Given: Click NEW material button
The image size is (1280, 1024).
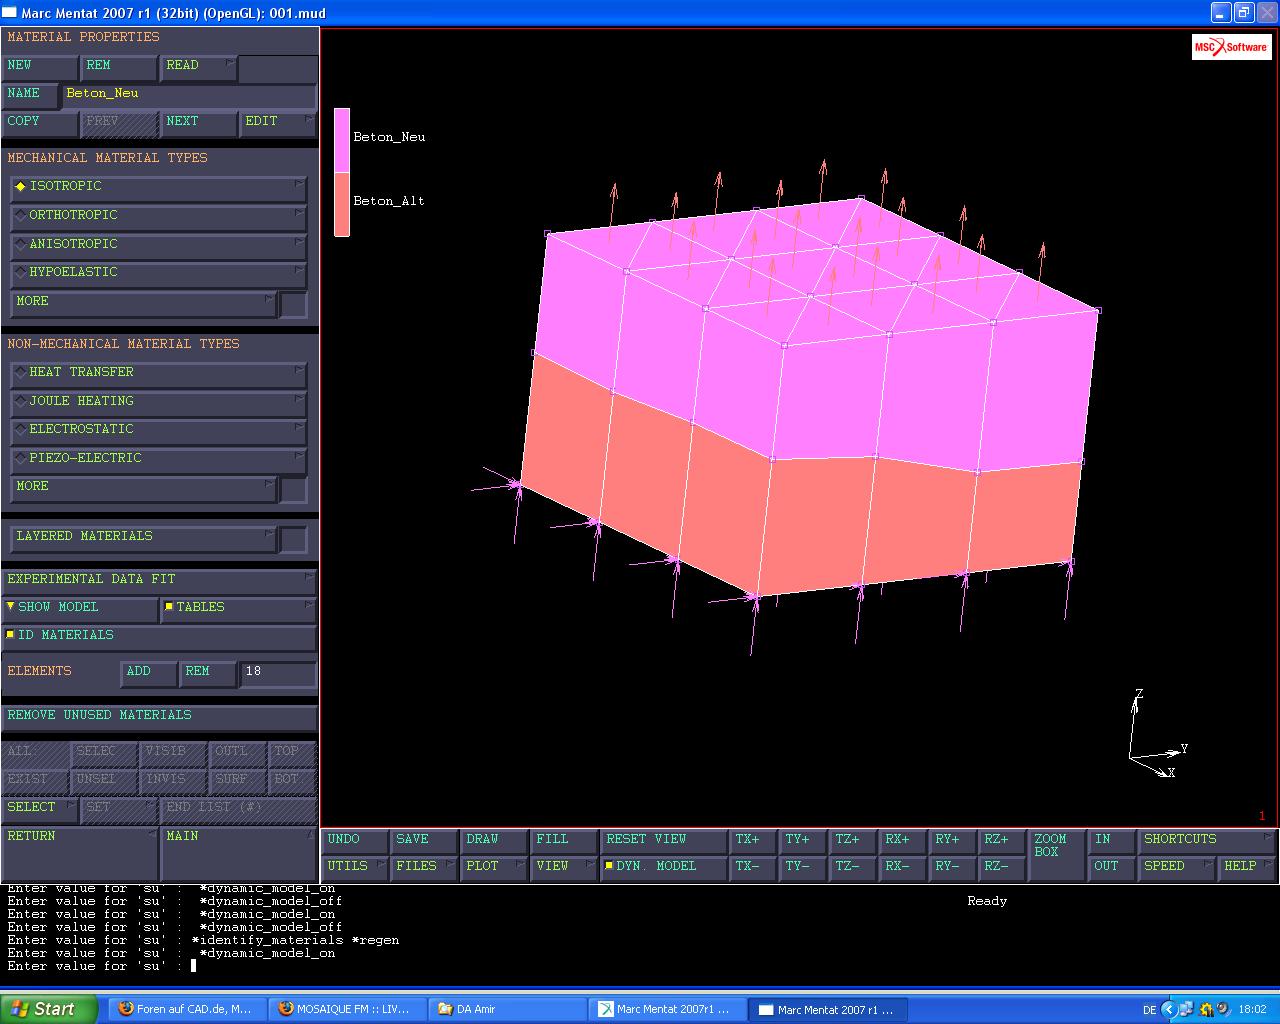Looking at the screenshot, I should (x=40, y=66).
